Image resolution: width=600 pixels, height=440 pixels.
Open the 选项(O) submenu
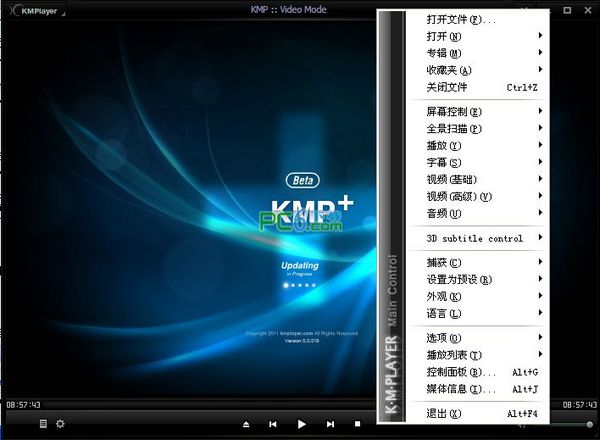pos(478,338)
